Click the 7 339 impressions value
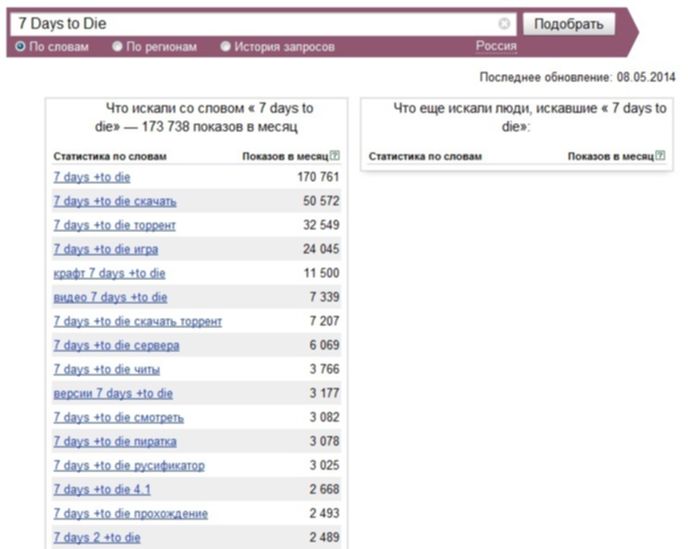Screen dimensions: 688x549 [x=324, y=297]
